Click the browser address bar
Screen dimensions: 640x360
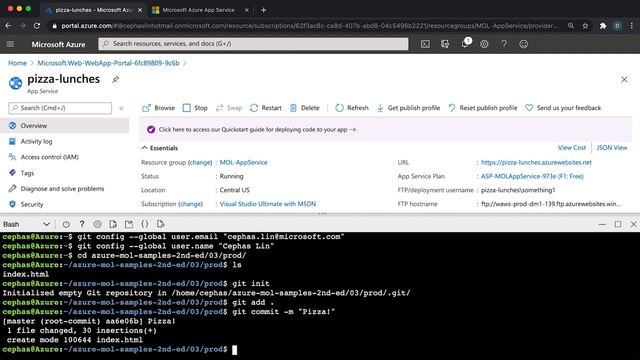[308, 26]
